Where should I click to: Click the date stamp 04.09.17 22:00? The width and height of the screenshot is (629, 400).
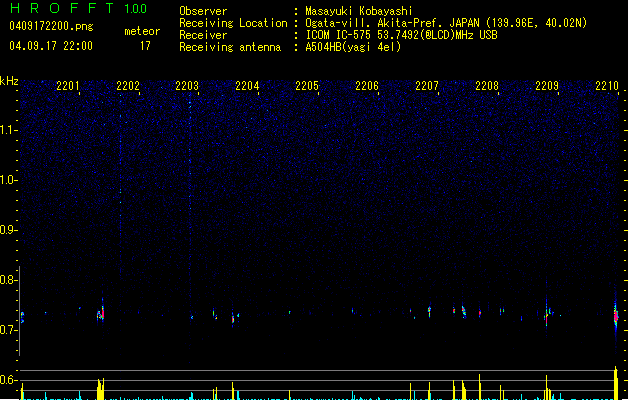click(51, 46)
